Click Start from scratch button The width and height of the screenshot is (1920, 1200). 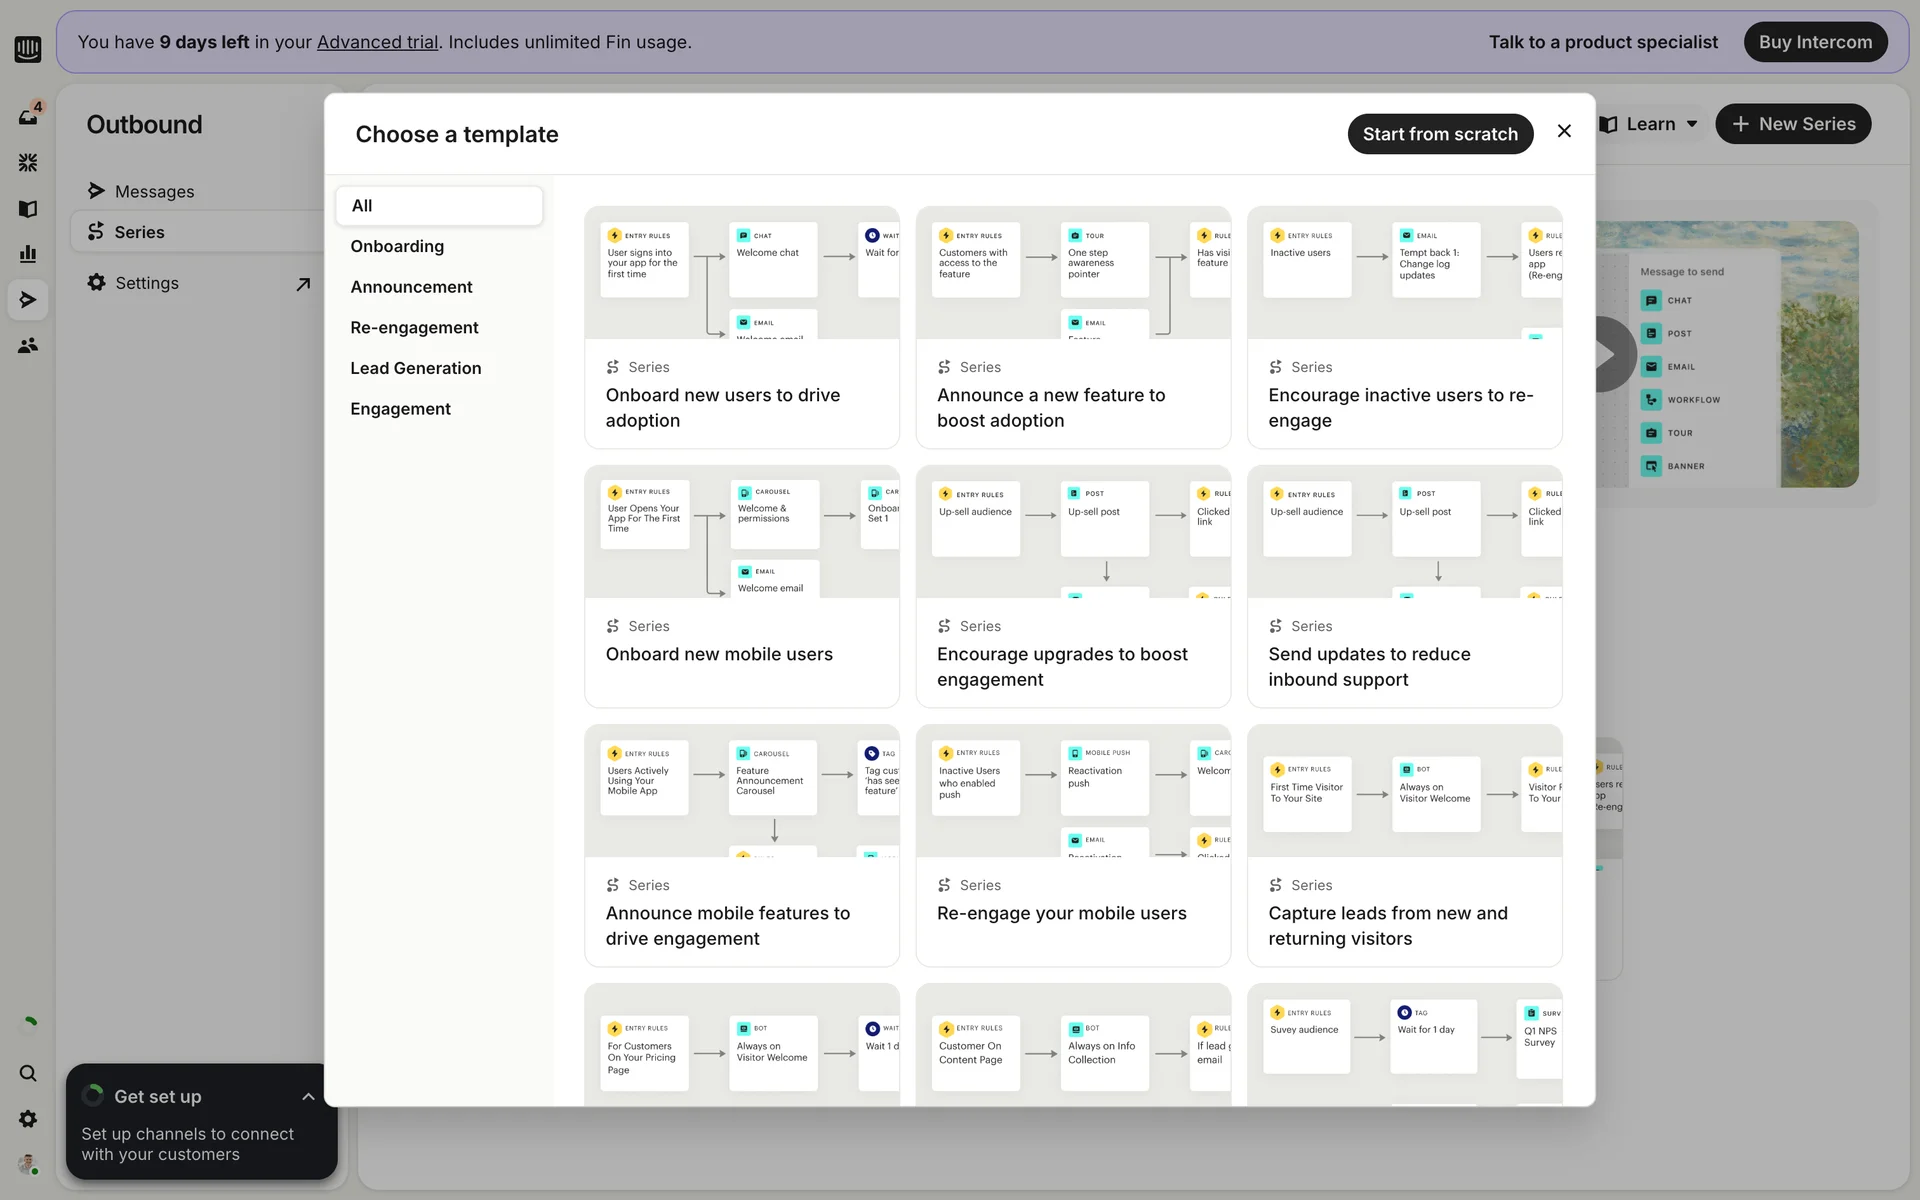click(1439, 134)
